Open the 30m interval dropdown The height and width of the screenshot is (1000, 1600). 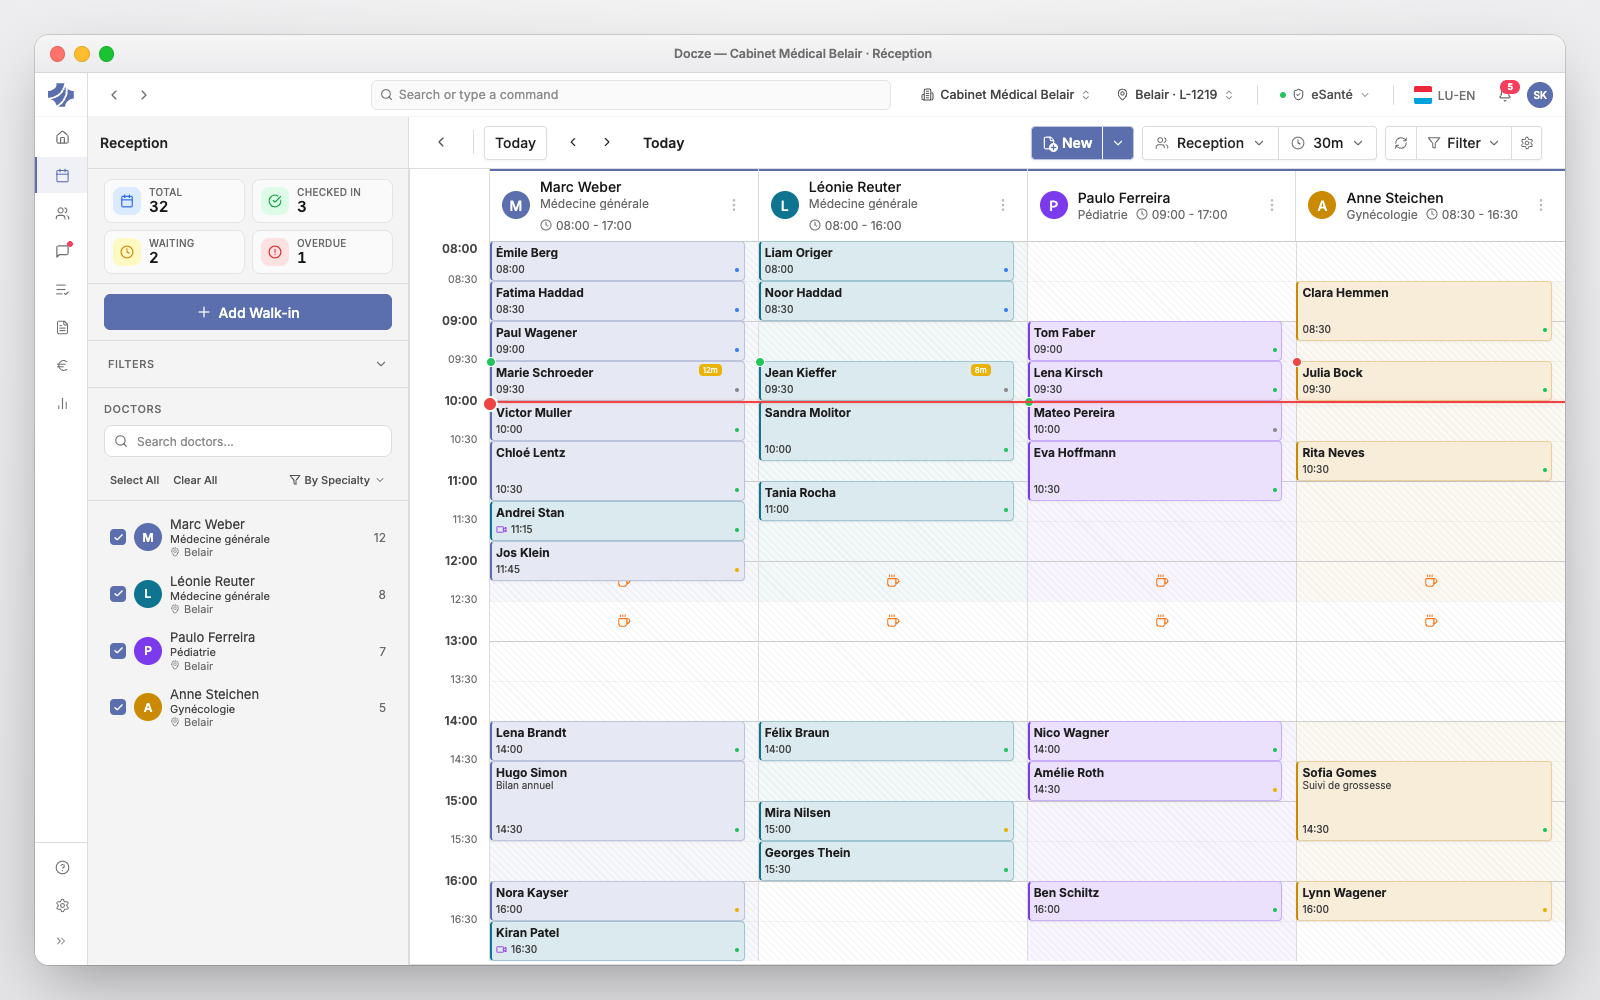pos(1327,143)
